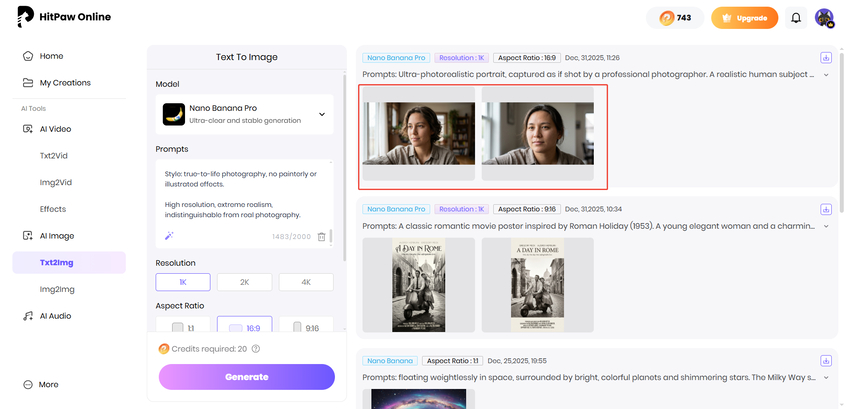
Task: Click the Text To Image panel scrollbar
Action: click(x=344, y=166)
